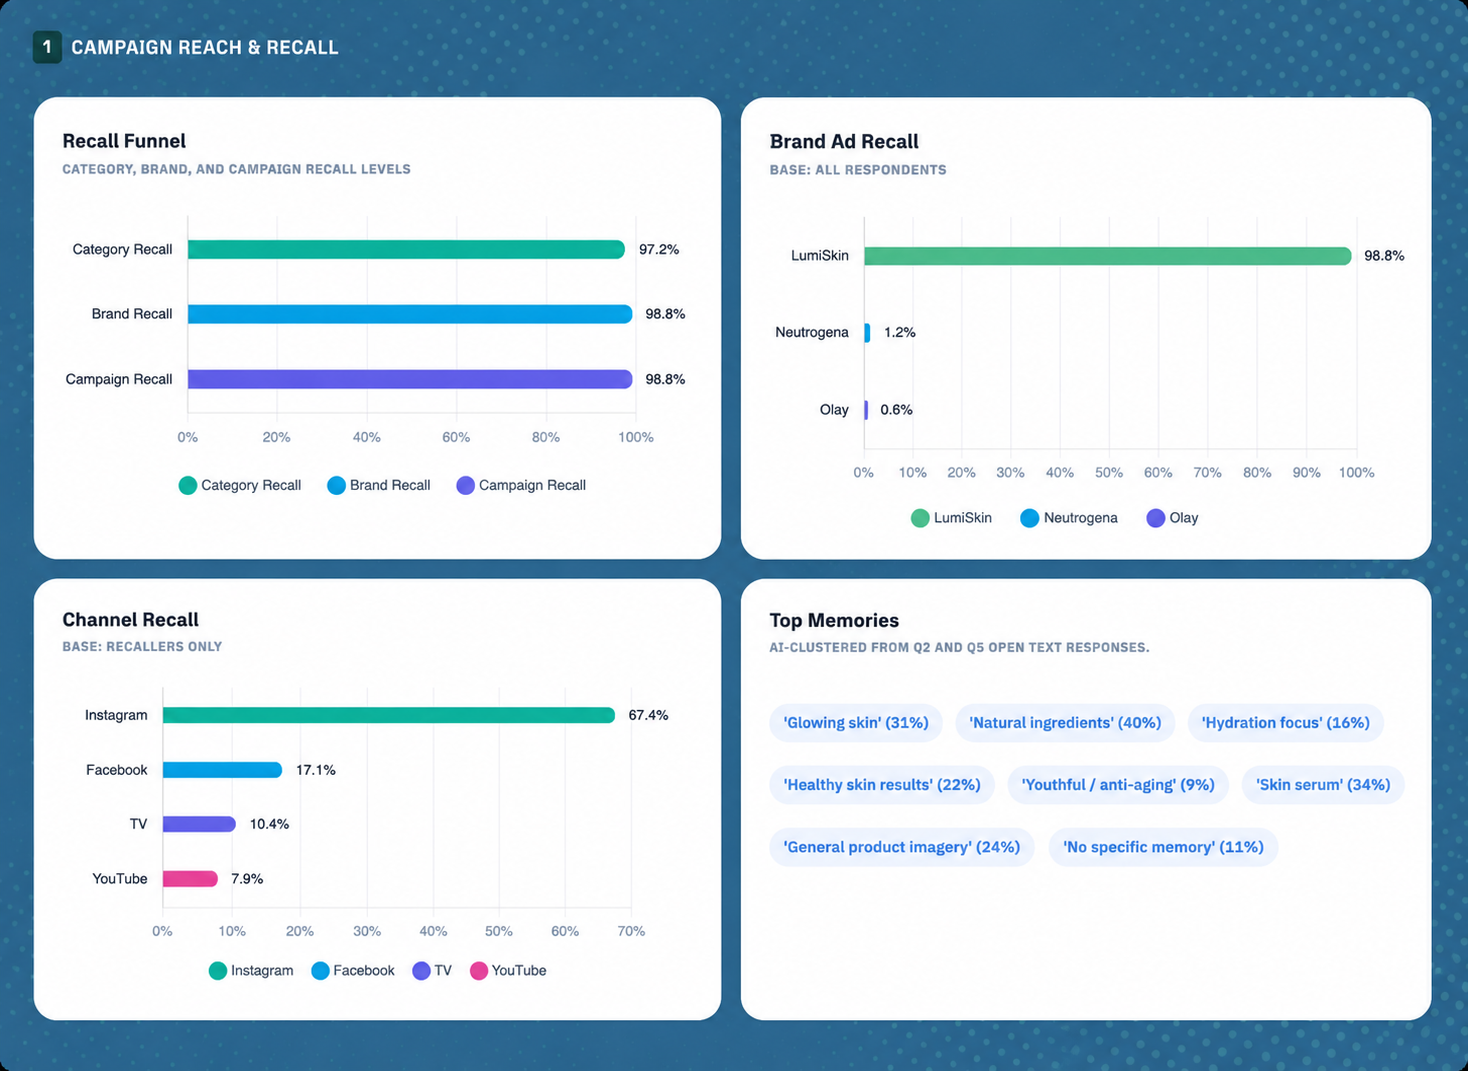Image resolution: width=1468 pixels, height=1071 pixels.
Task: Select the 'Natural ingredients' (40%) memory tag
Action: (x=1065, y=723)
